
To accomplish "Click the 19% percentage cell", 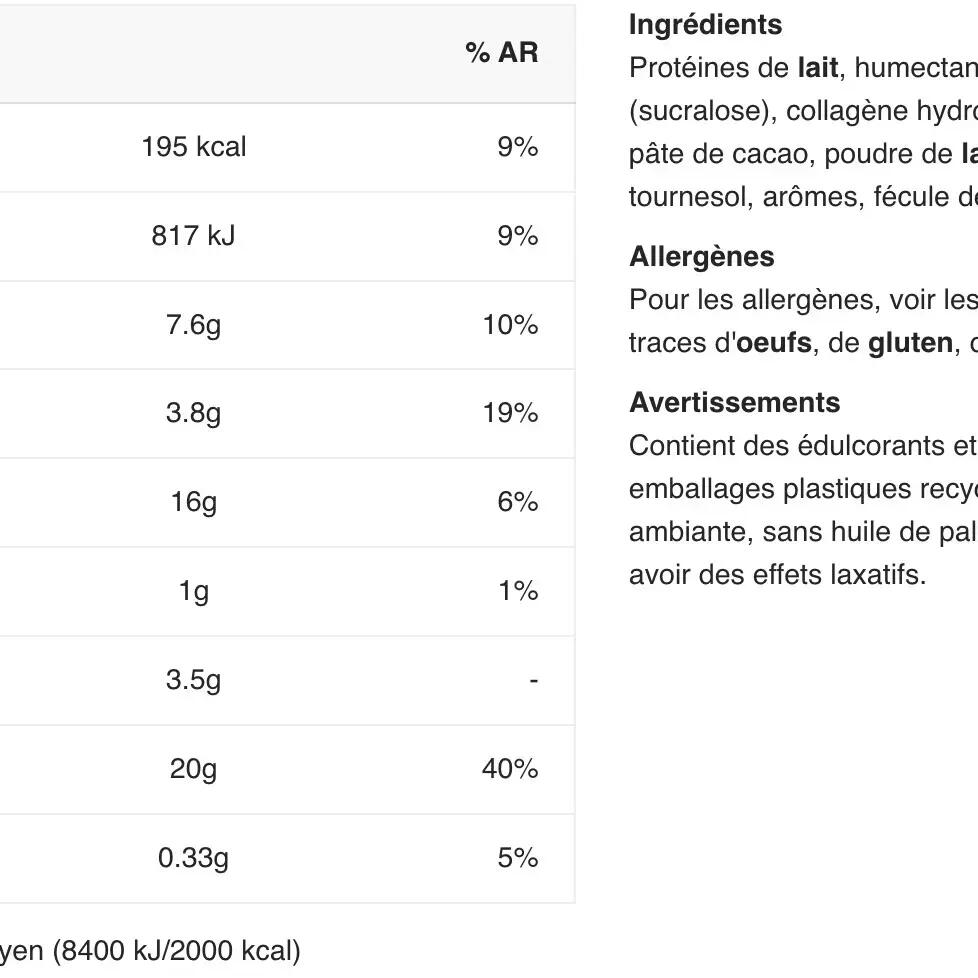I will (510, 413).
